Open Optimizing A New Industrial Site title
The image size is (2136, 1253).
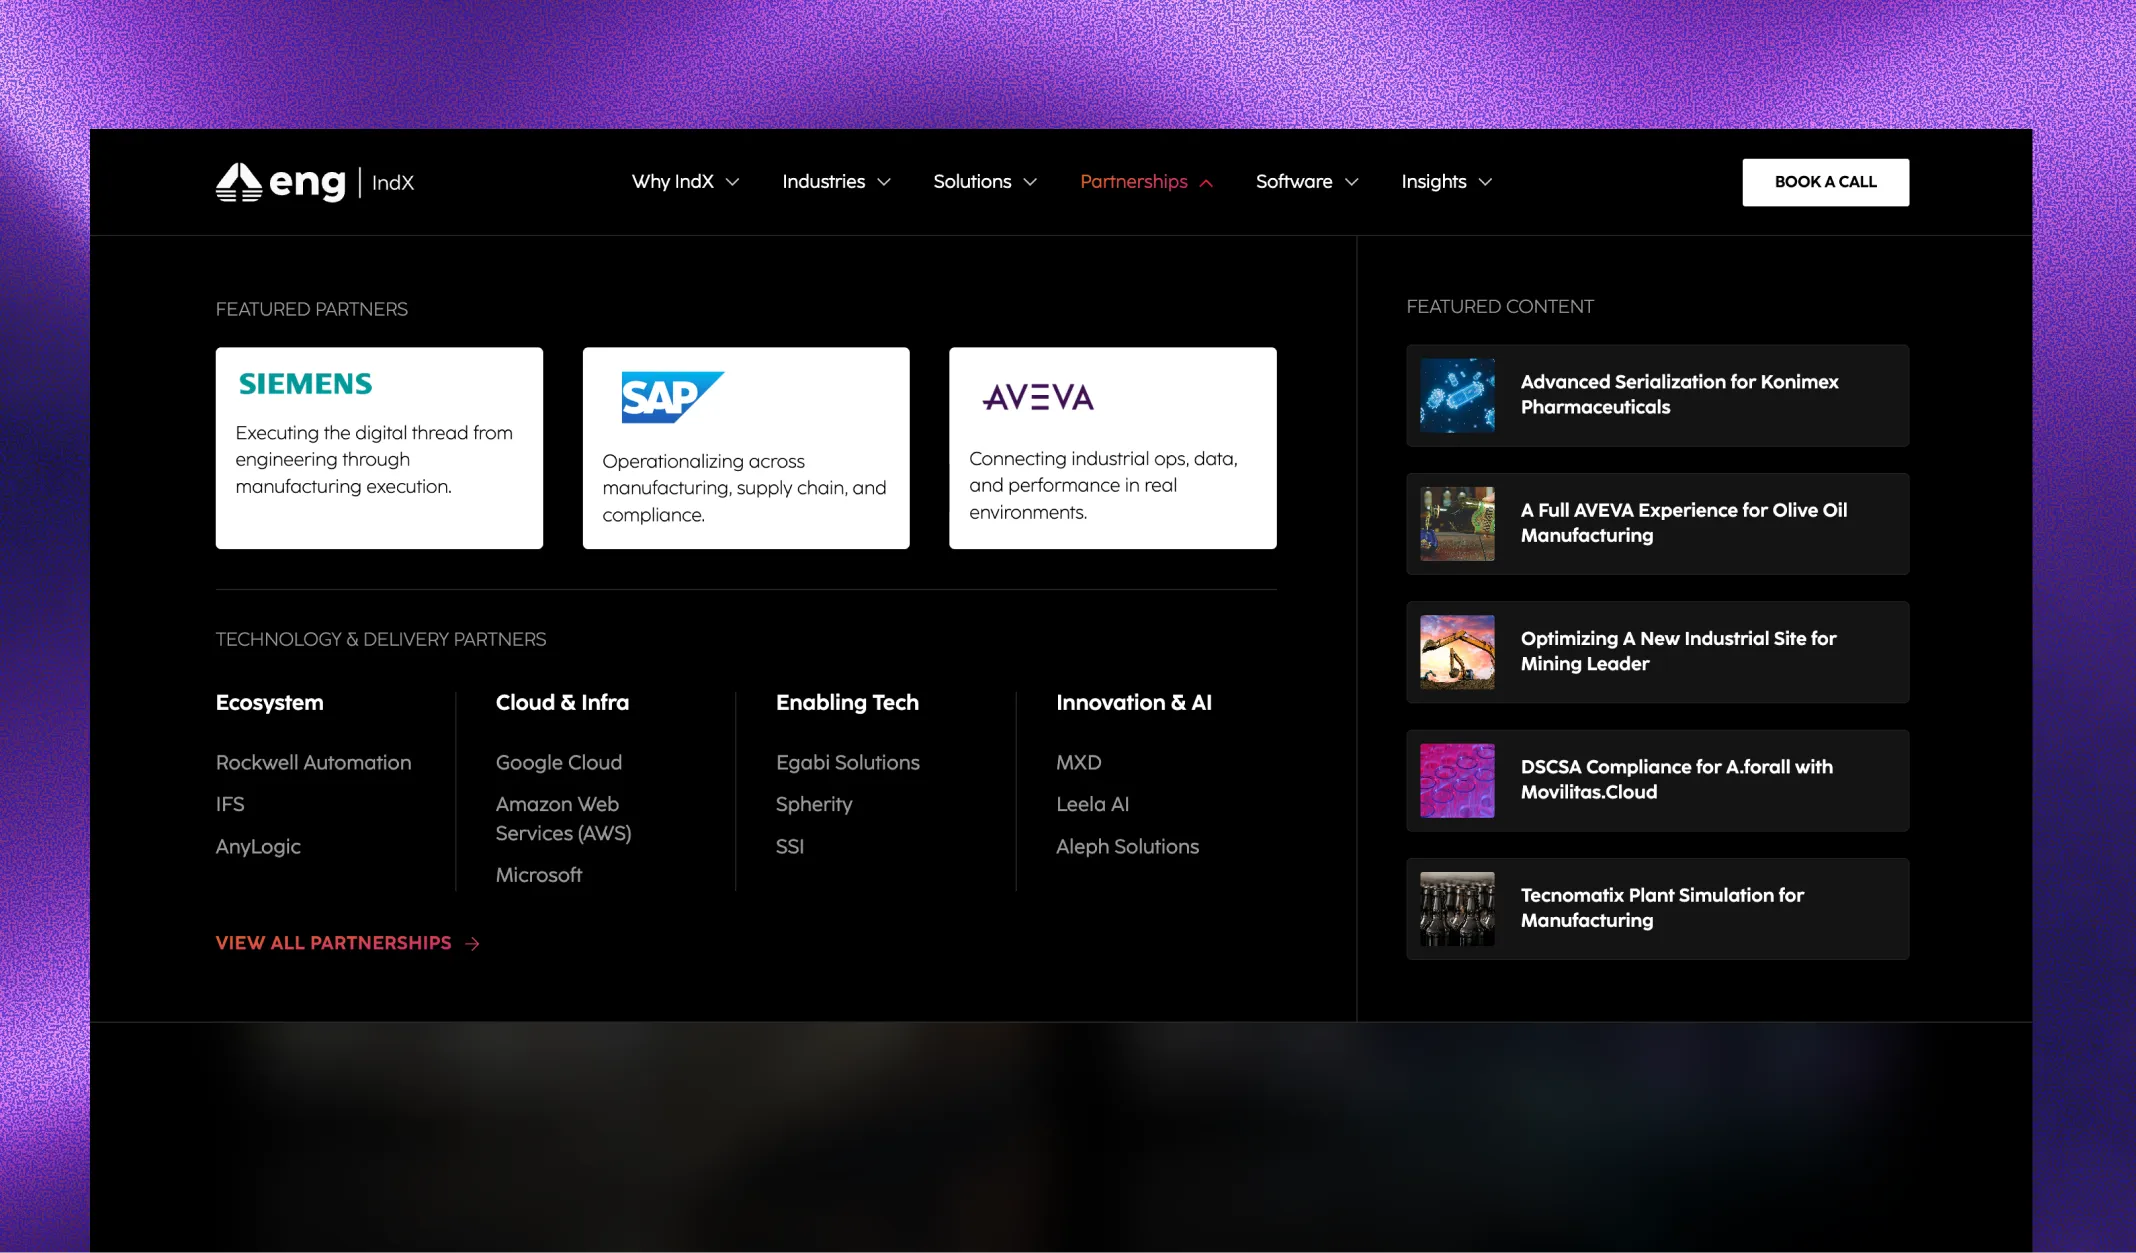pyautogui.click(x=1679, y=650)
